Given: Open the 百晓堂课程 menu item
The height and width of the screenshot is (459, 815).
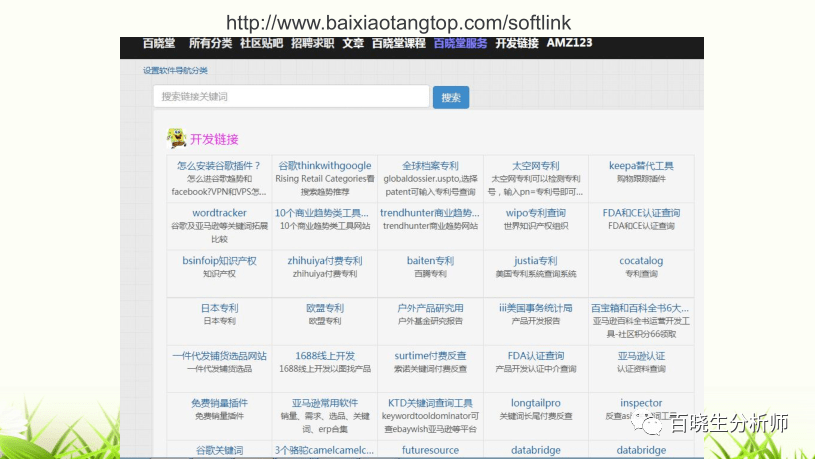Looking at the screenshot, I should [x=399, y=43].
